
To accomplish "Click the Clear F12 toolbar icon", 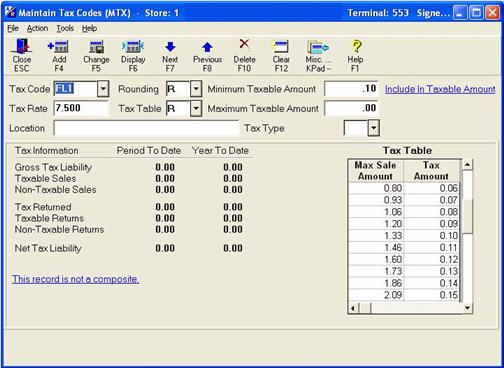I will [x=281, y=55].
